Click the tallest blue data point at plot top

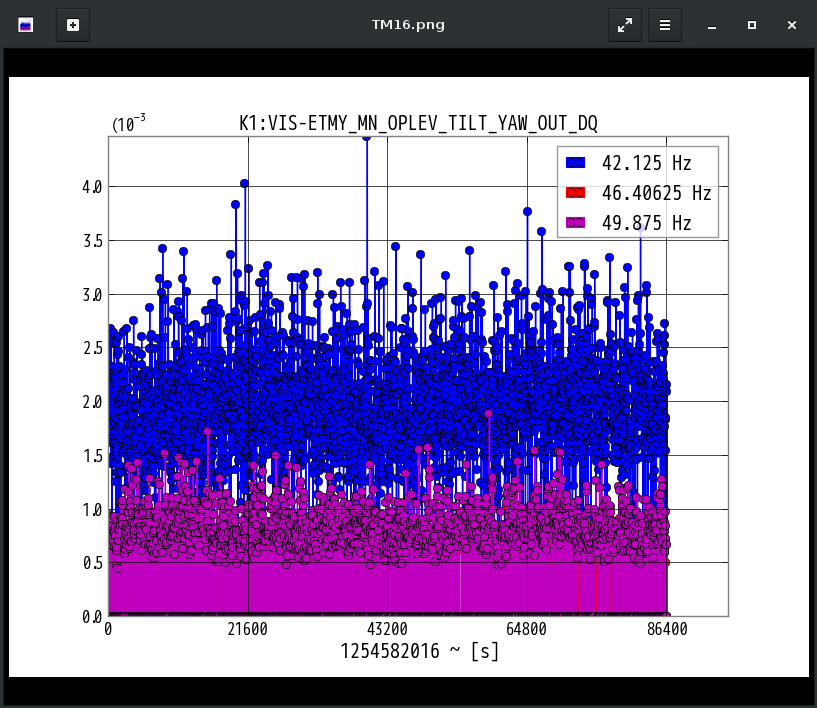[366, 138]
